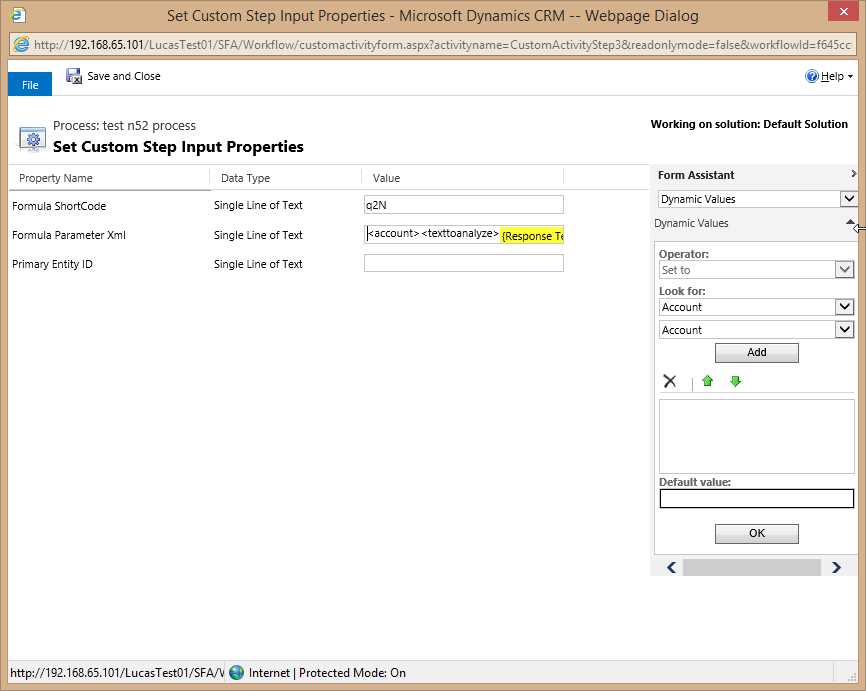Click the Process: test n52 process text
This screenshot has height=691, width=866.
124,126
